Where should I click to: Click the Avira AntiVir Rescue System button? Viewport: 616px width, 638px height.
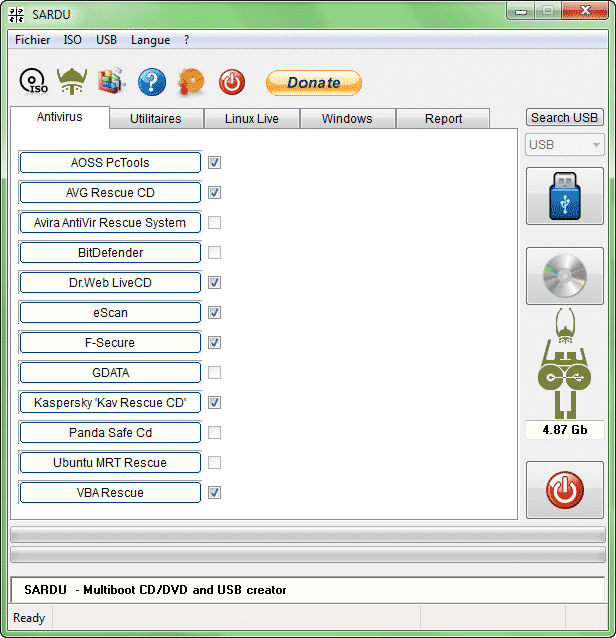[x=110, y=223]
